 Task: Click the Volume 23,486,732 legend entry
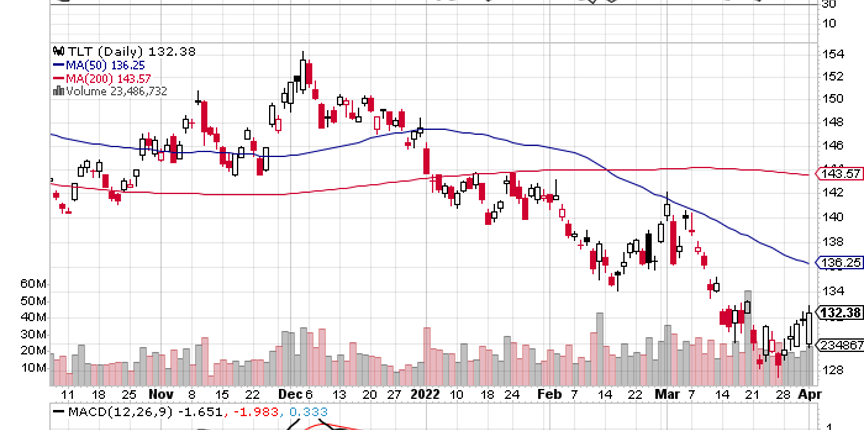click(116, 91)
